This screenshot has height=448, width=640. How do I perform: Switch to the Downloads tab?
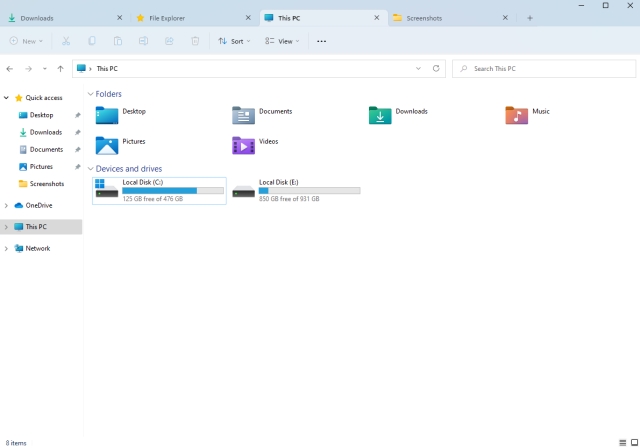coord(65,18)
